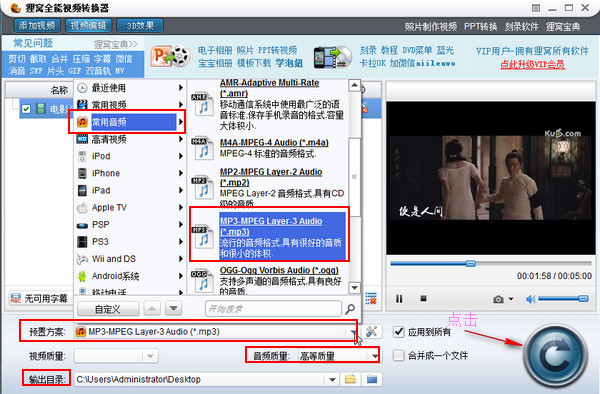Click the list clear icon beside subtitles
Viewport: 600px width, 394px height.
pos(371,299)
